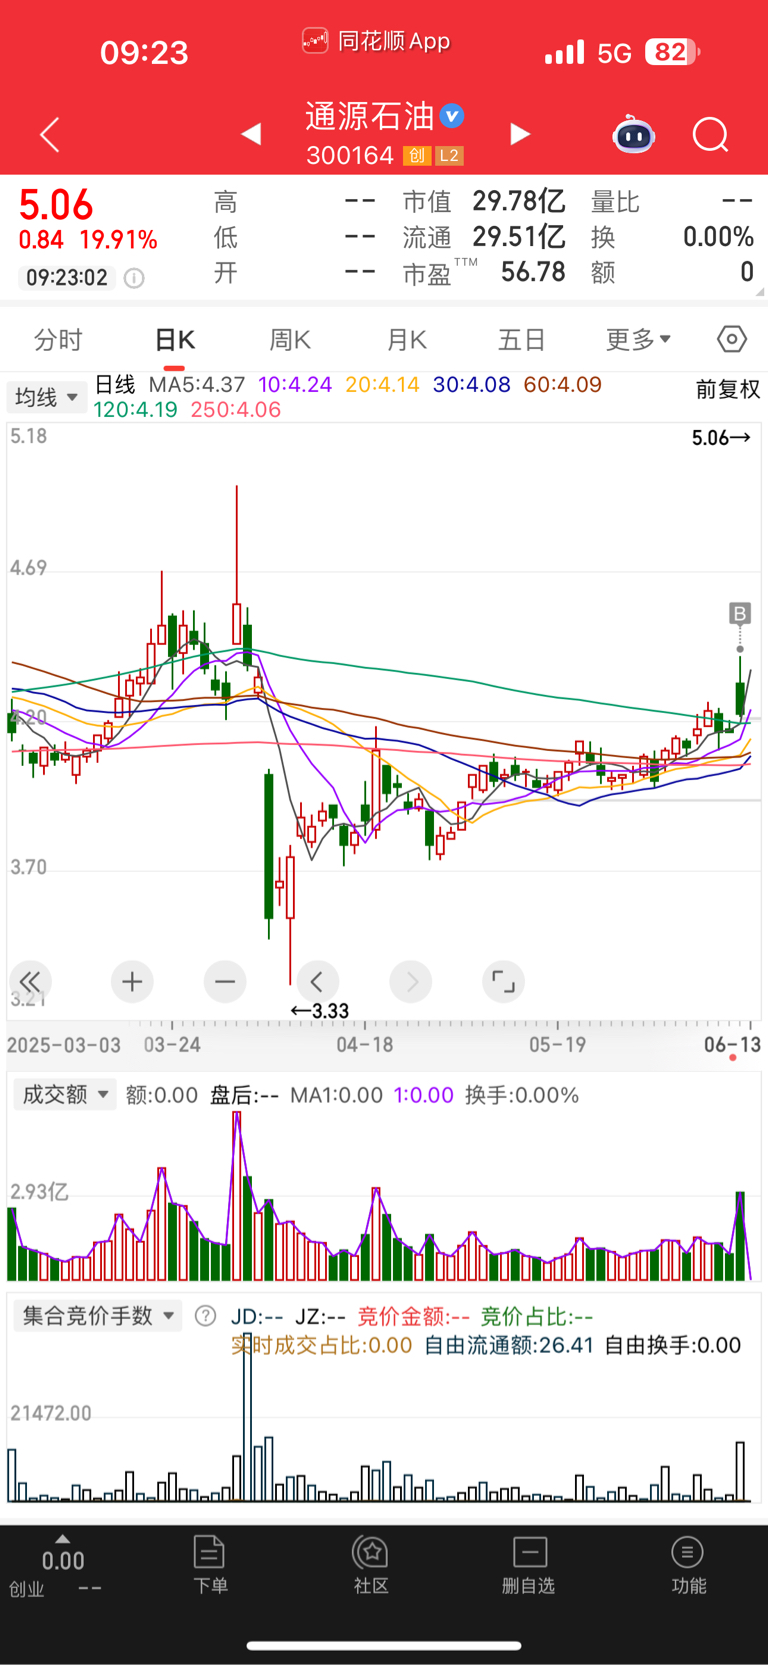Switch to the 五日 five-day tab
Viewport: 768px width, 1665px height.
(x=521, y=340)
